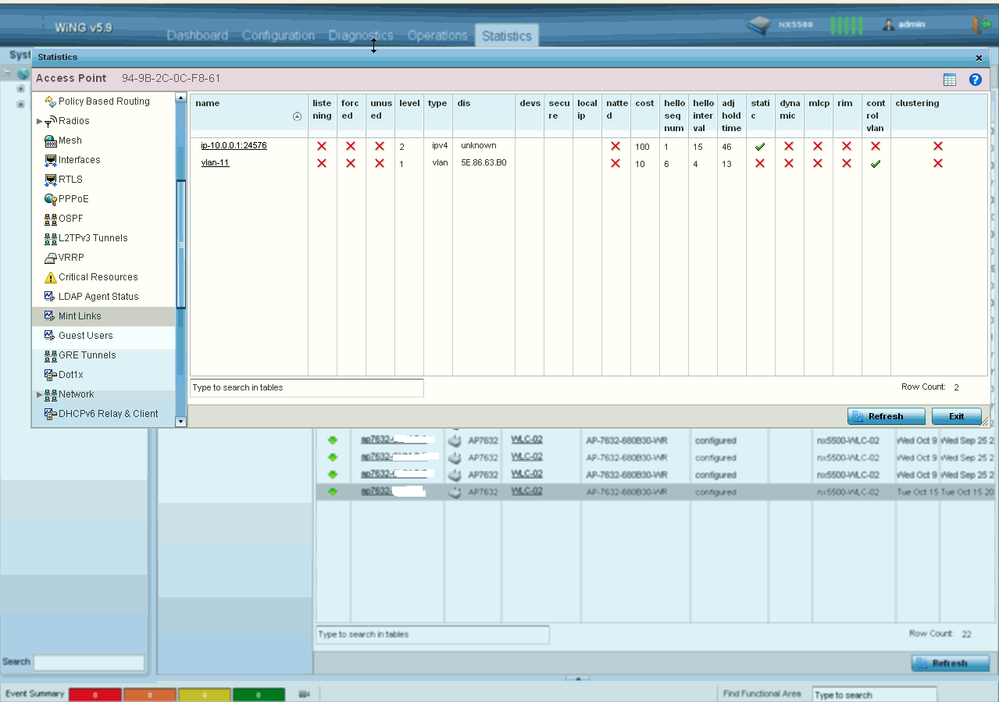The height and width of the screenshot is (702, 999).
Task: Open Critical Resources warning icon item
Action: [51, 278]
